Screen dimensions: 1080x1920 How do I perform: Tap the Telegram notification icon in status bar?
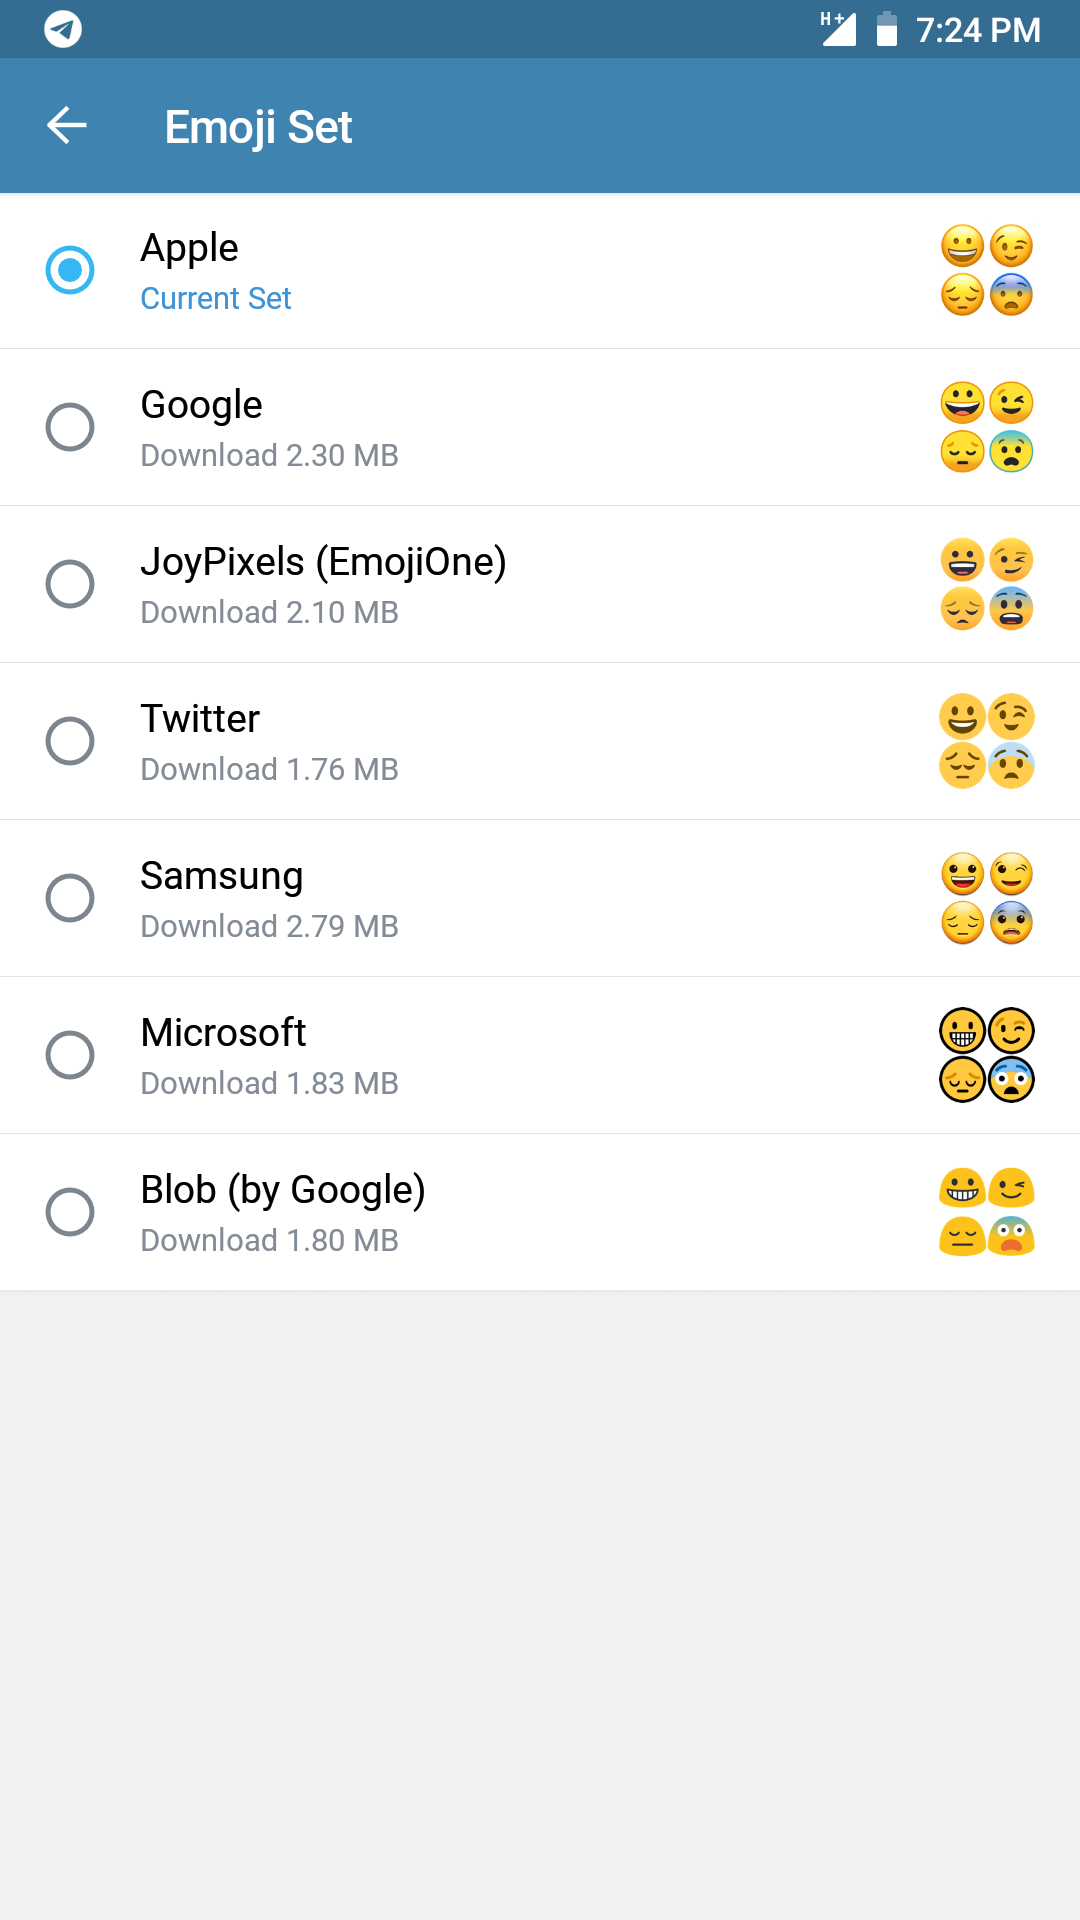(x=63, y=29)
